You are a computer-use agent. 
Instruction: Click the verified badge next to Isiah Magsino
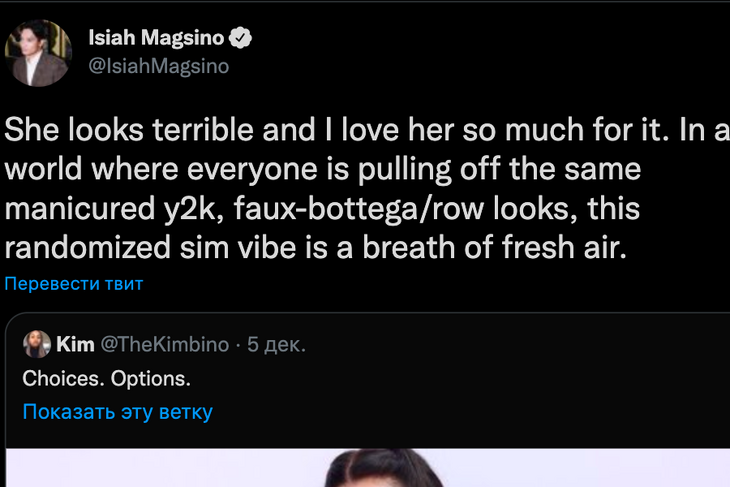[x=241, y=39]
